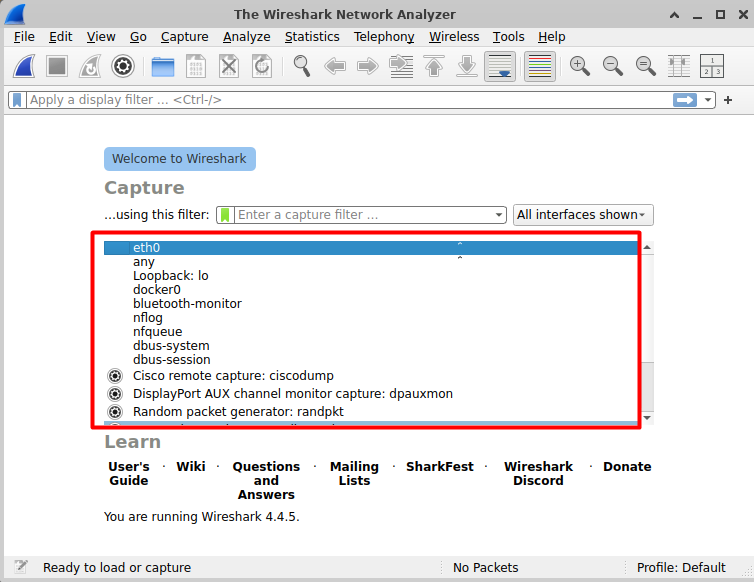Open the Edit menu
The height and width of the screenshot is (582, 754).
coord(61,37)
